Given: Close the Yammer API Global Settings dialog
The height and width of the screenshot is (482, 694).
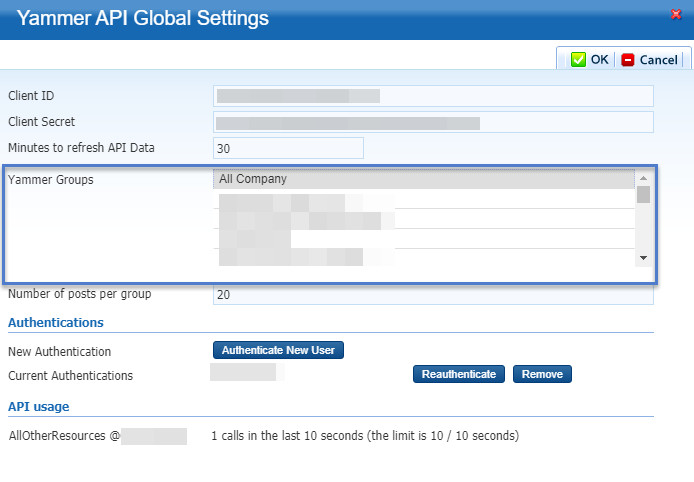Looking at the screenshot, I should pyautogui.click(x=676, y=14).
